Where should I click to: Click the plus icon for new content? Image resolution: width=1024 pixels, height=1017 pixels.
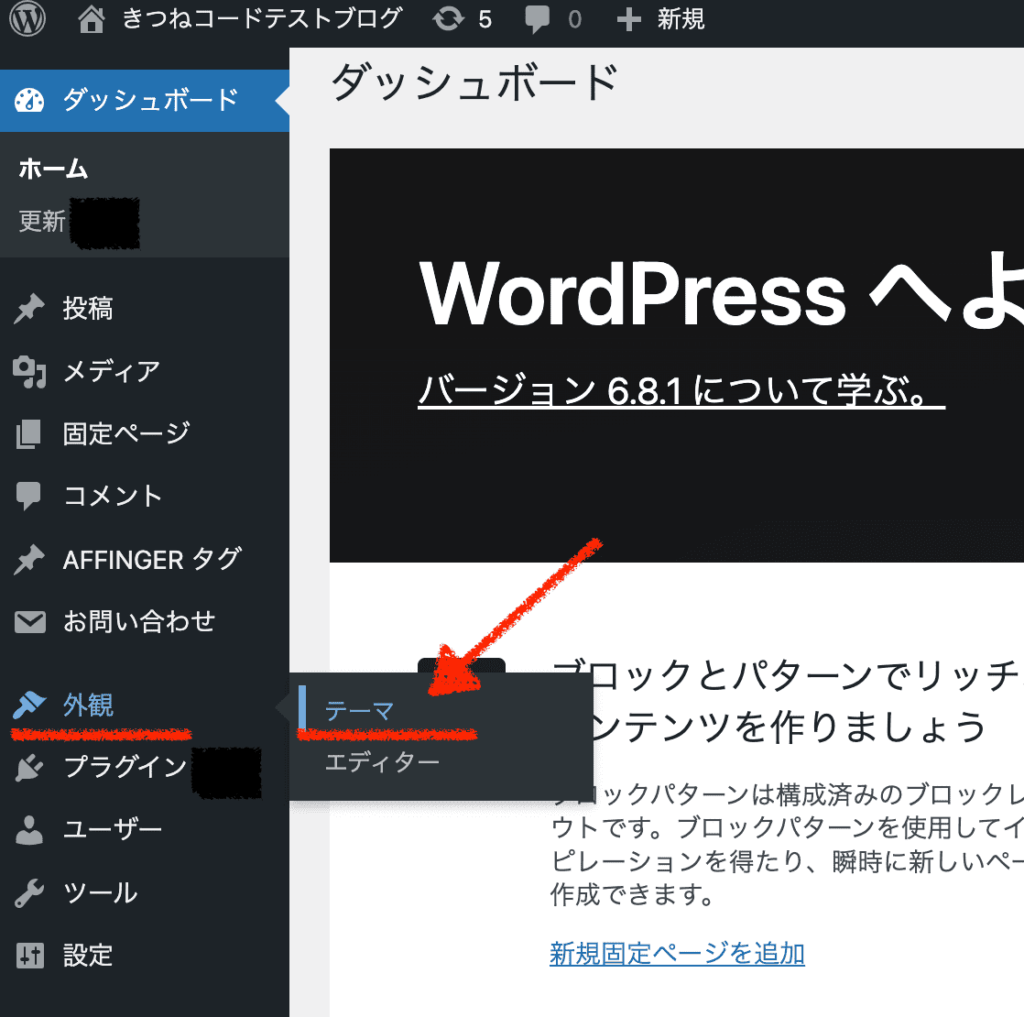pyautogui.click(x=628, y=19)
